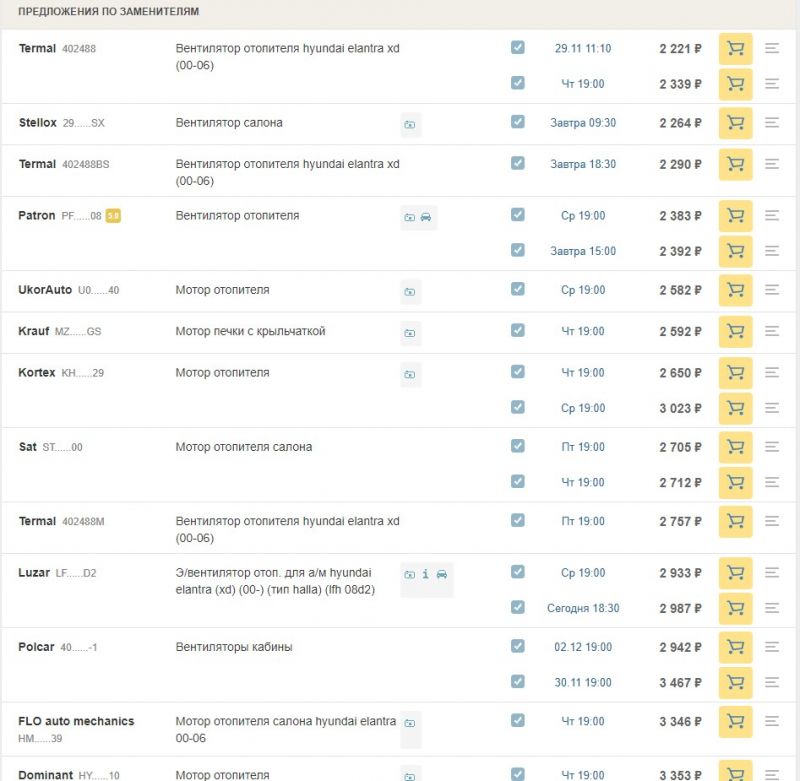Click the 'Мотор печки с крыльчаткой' description
This screenshot has height=781, width=800.
(x=250, y=331)
